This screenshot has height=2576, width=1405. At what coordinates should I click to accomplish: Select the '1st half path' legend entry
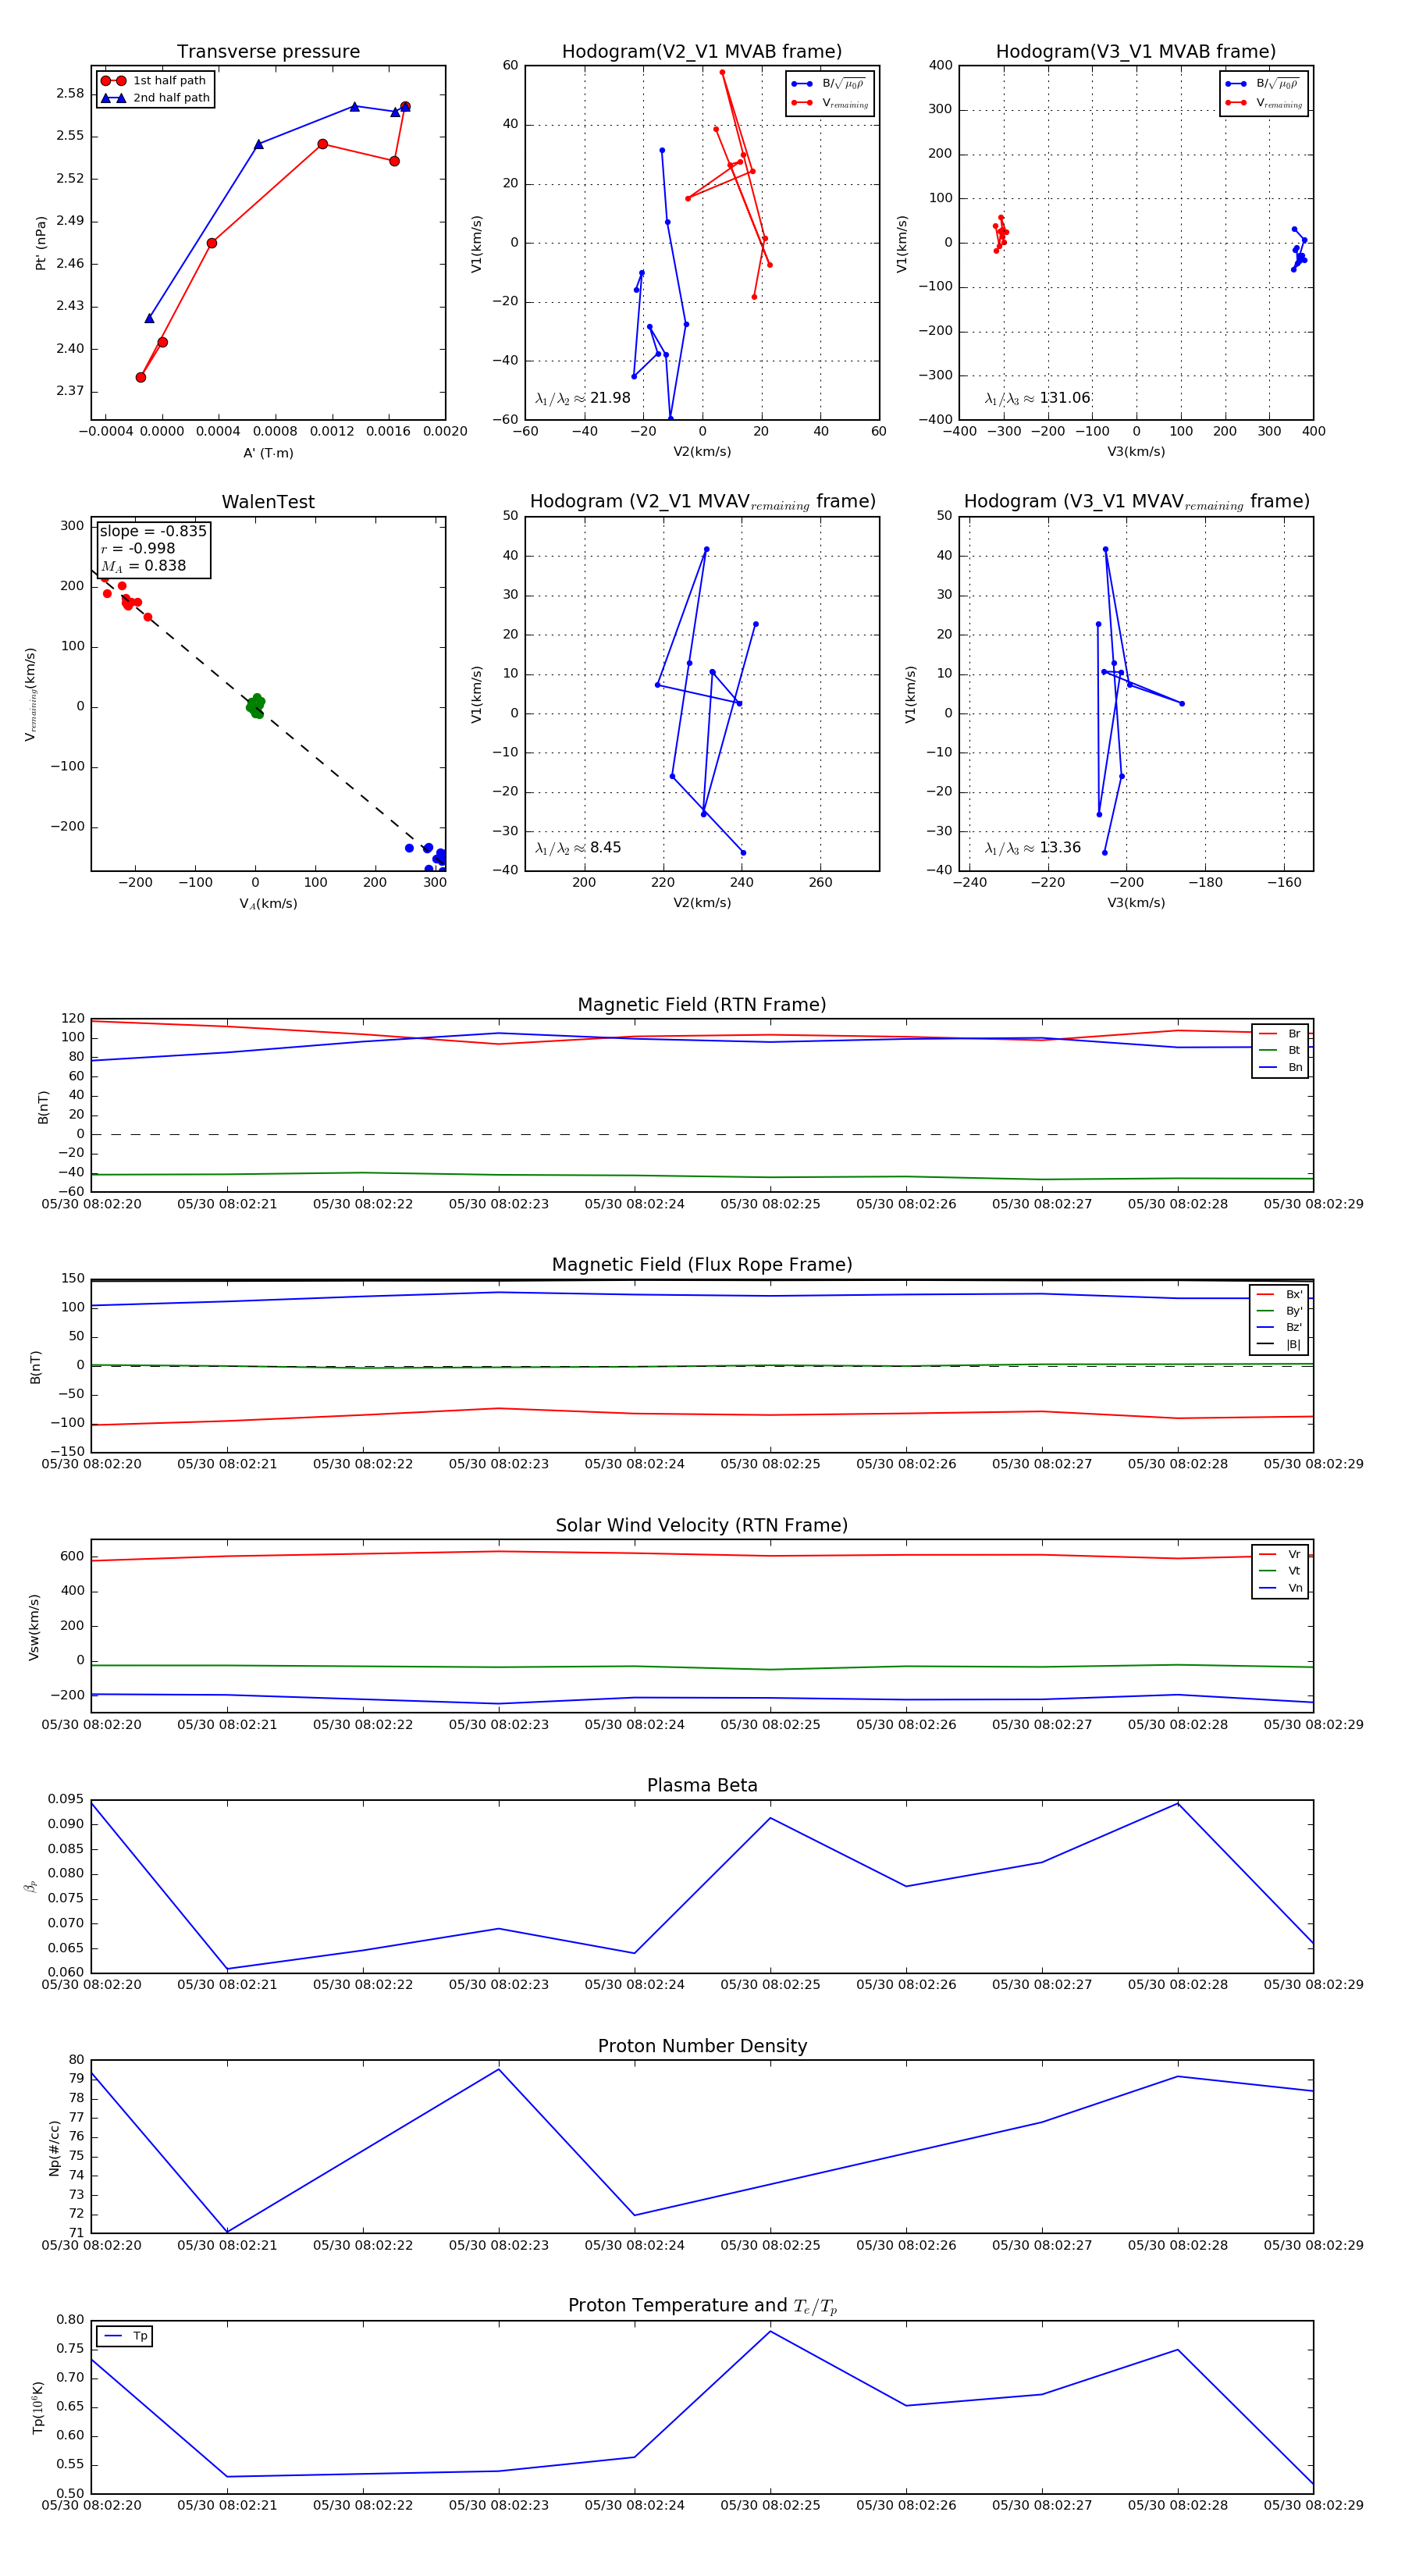155,81
